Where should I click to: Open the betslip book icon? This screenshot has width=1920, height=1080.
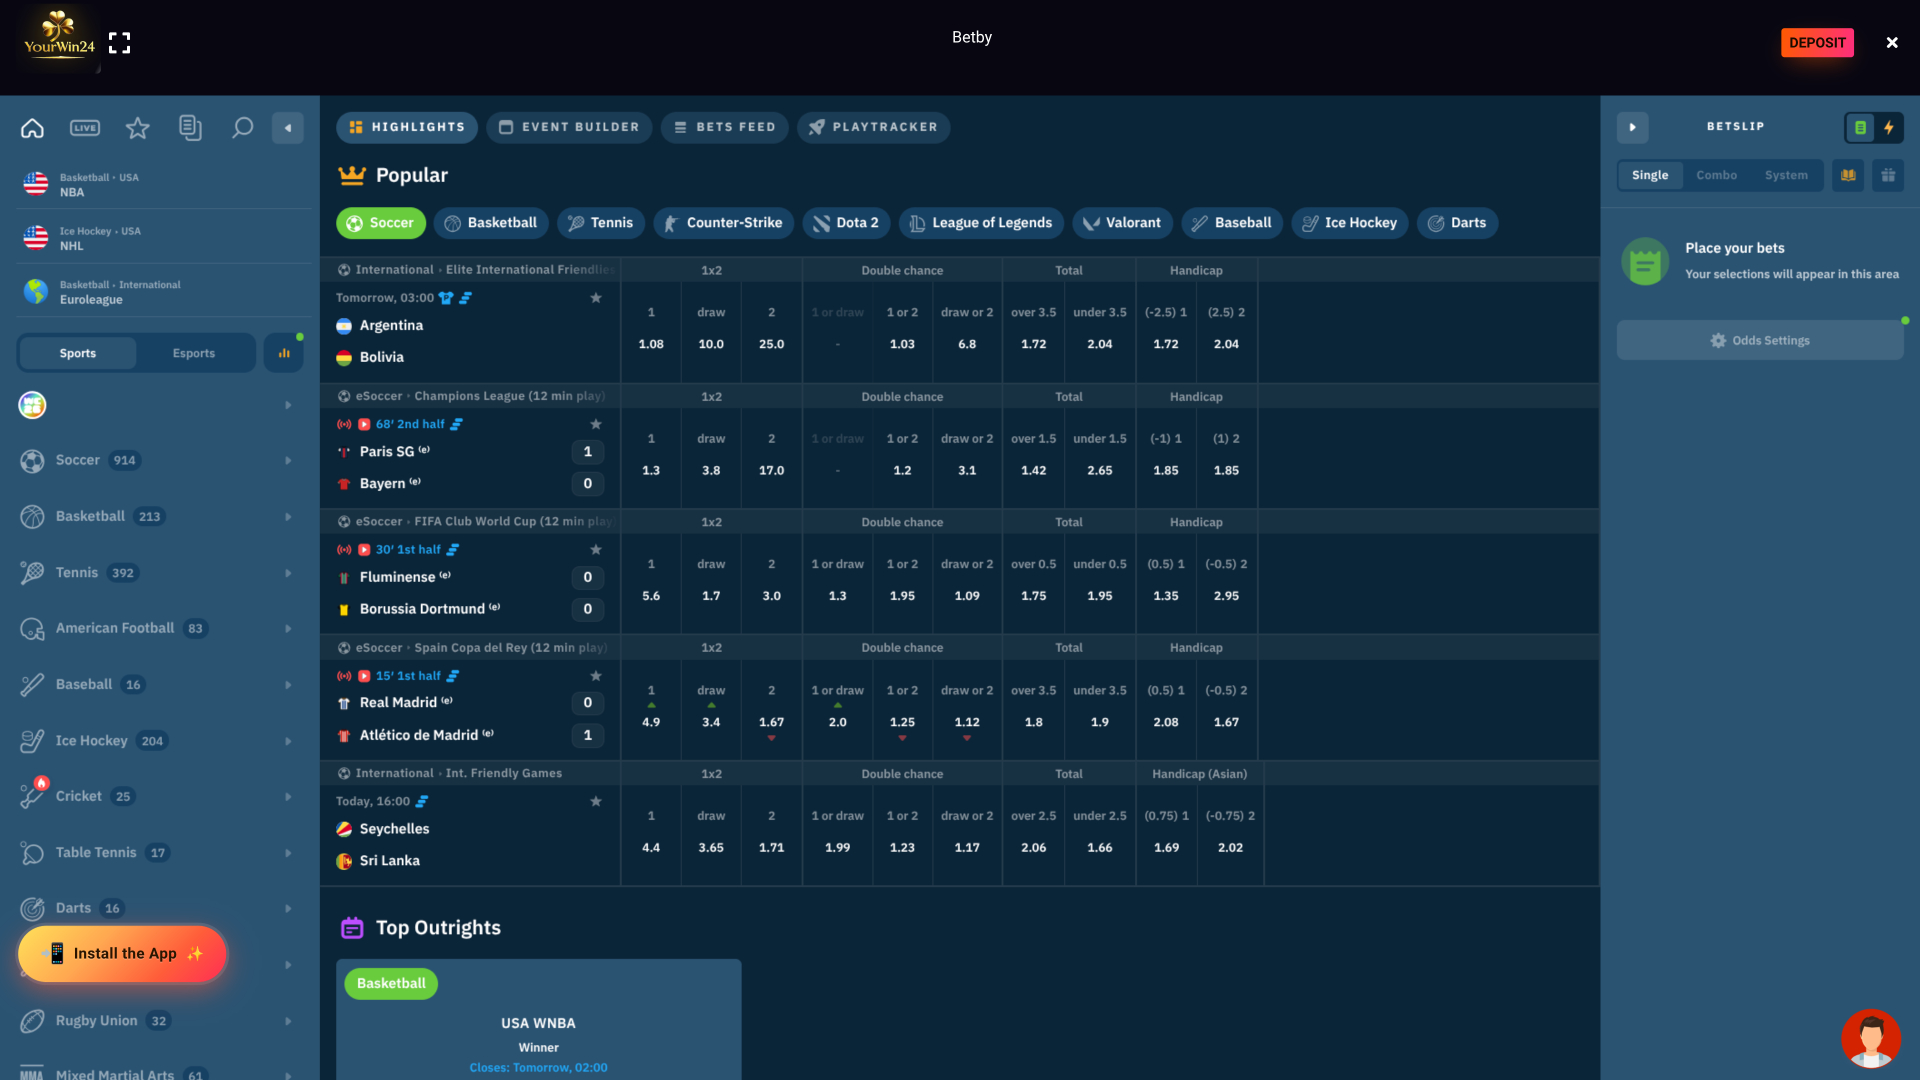[x=1848, y=175]
